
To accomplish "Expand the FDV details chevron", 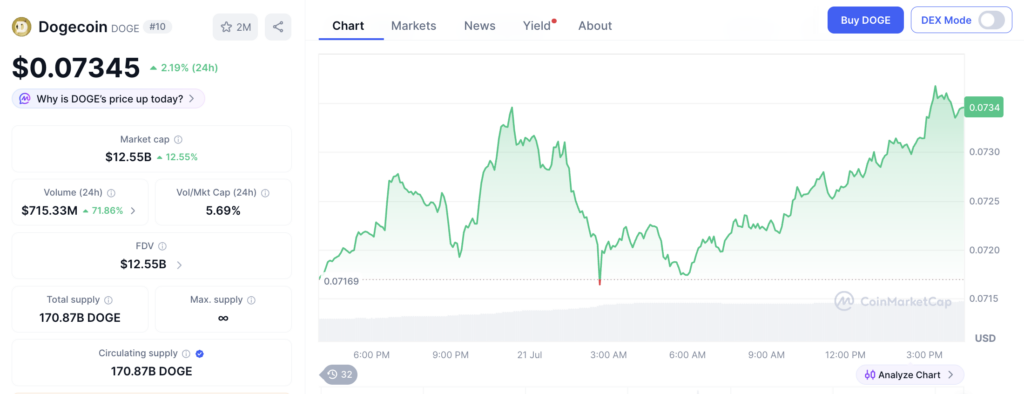I will pyautogui.click(x=179, y=265).
